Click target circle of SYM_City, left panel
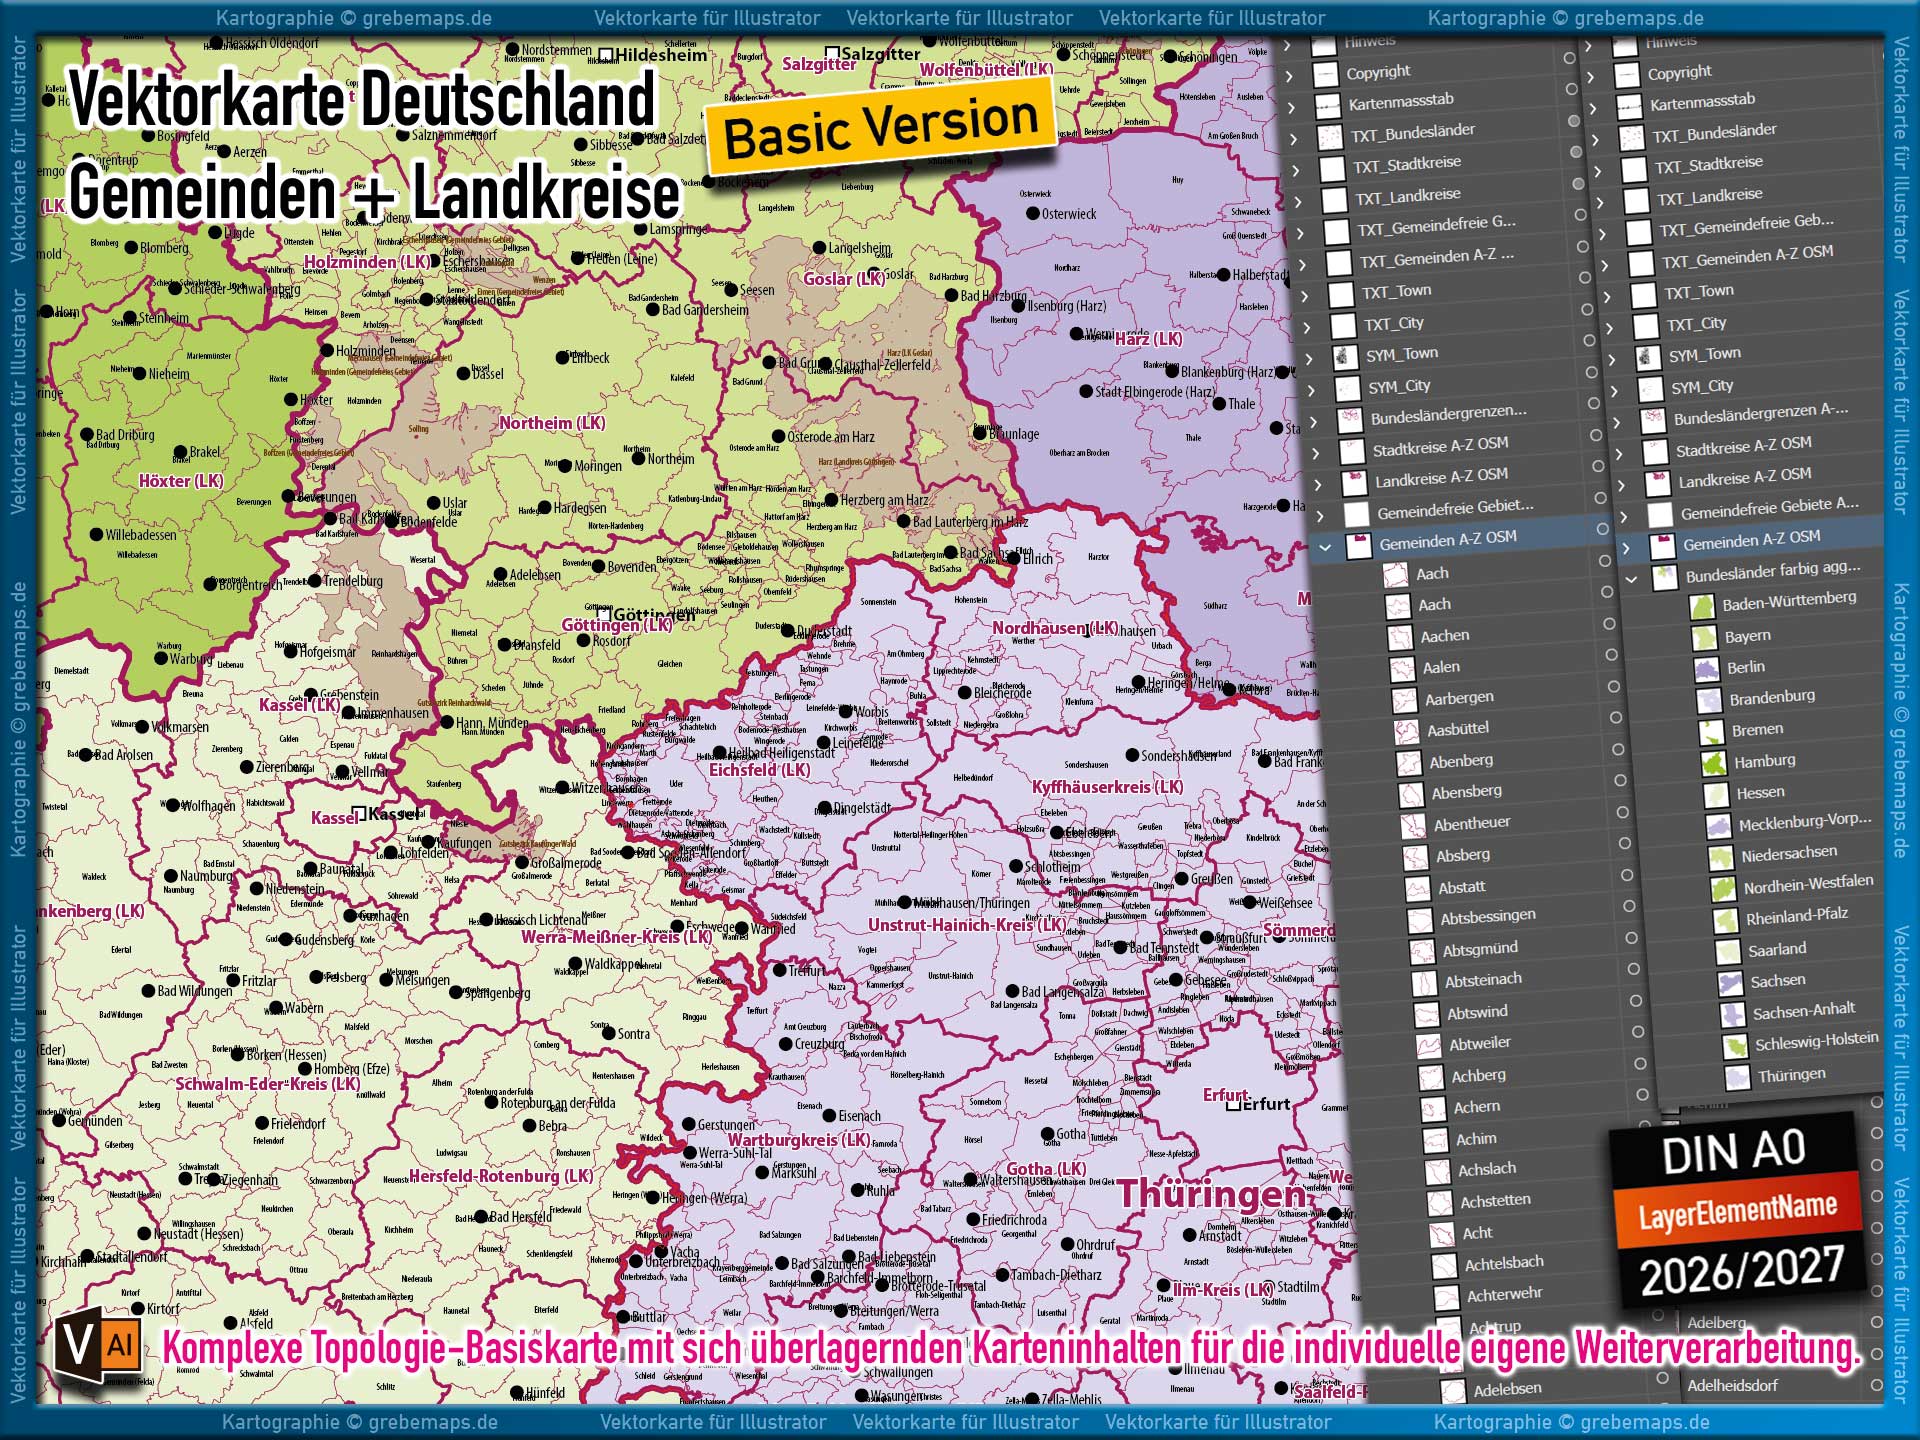Screen dimensions: 1920x1440 pos(1592,373)
